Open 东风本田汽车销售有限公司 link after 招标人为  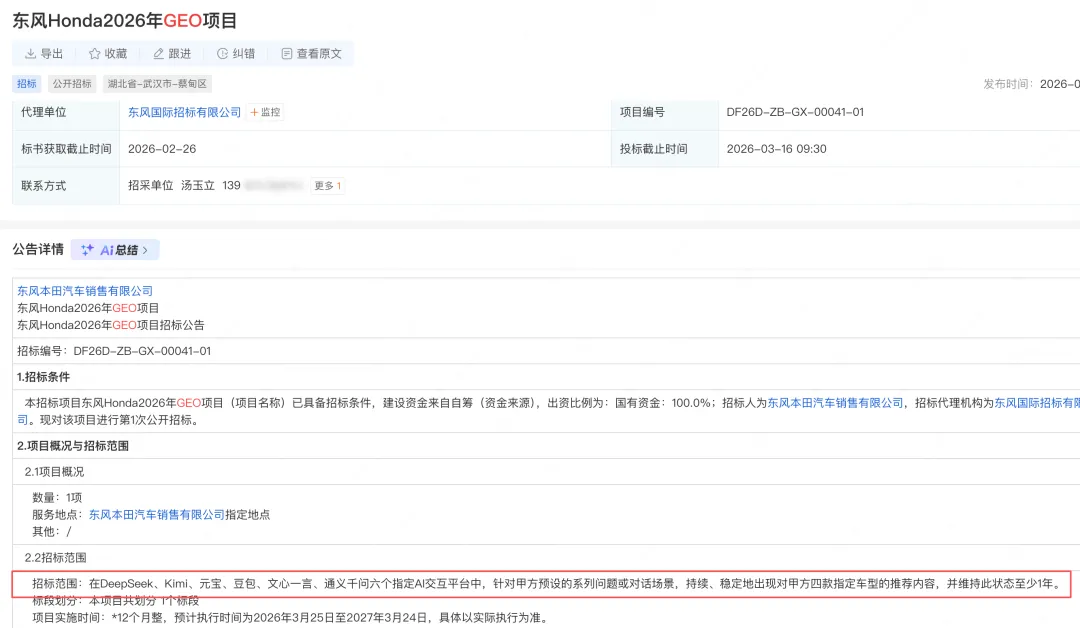pyautogui.click(x=835, y=403)
